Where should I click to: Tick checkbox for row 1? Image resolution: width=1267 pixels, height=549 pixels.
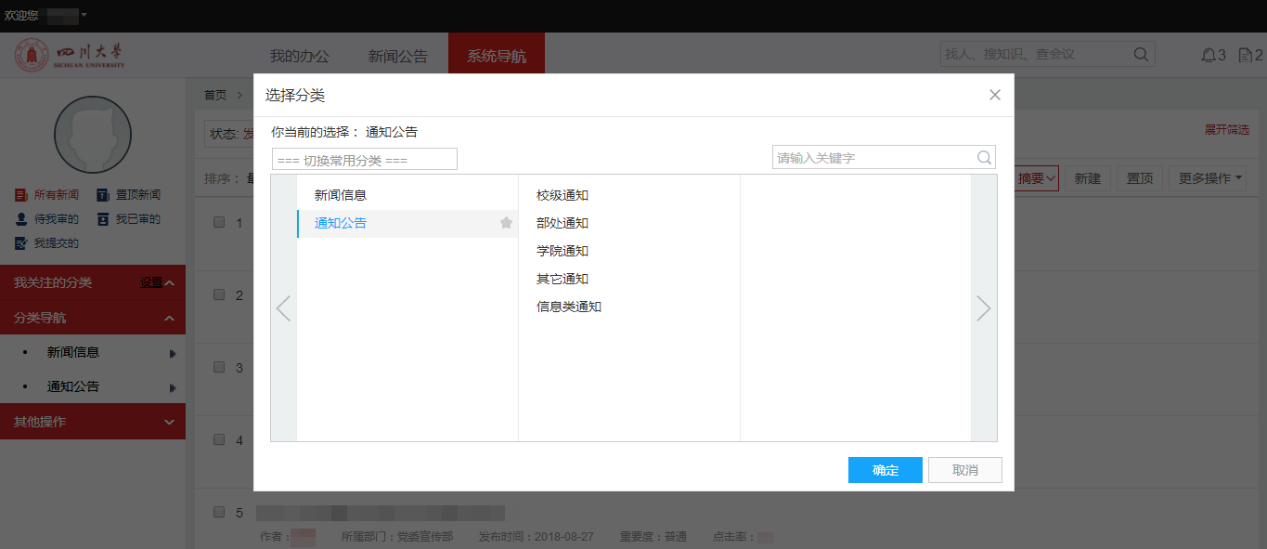pyautogui.click(x=219, y=222)
